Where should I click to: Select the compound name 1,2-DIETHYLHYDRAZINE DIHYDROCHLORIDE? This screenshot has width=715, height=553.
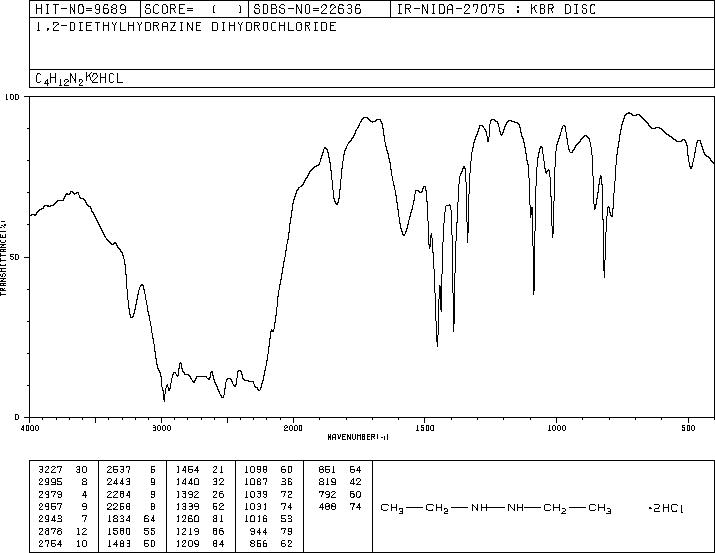coord(186,26)
